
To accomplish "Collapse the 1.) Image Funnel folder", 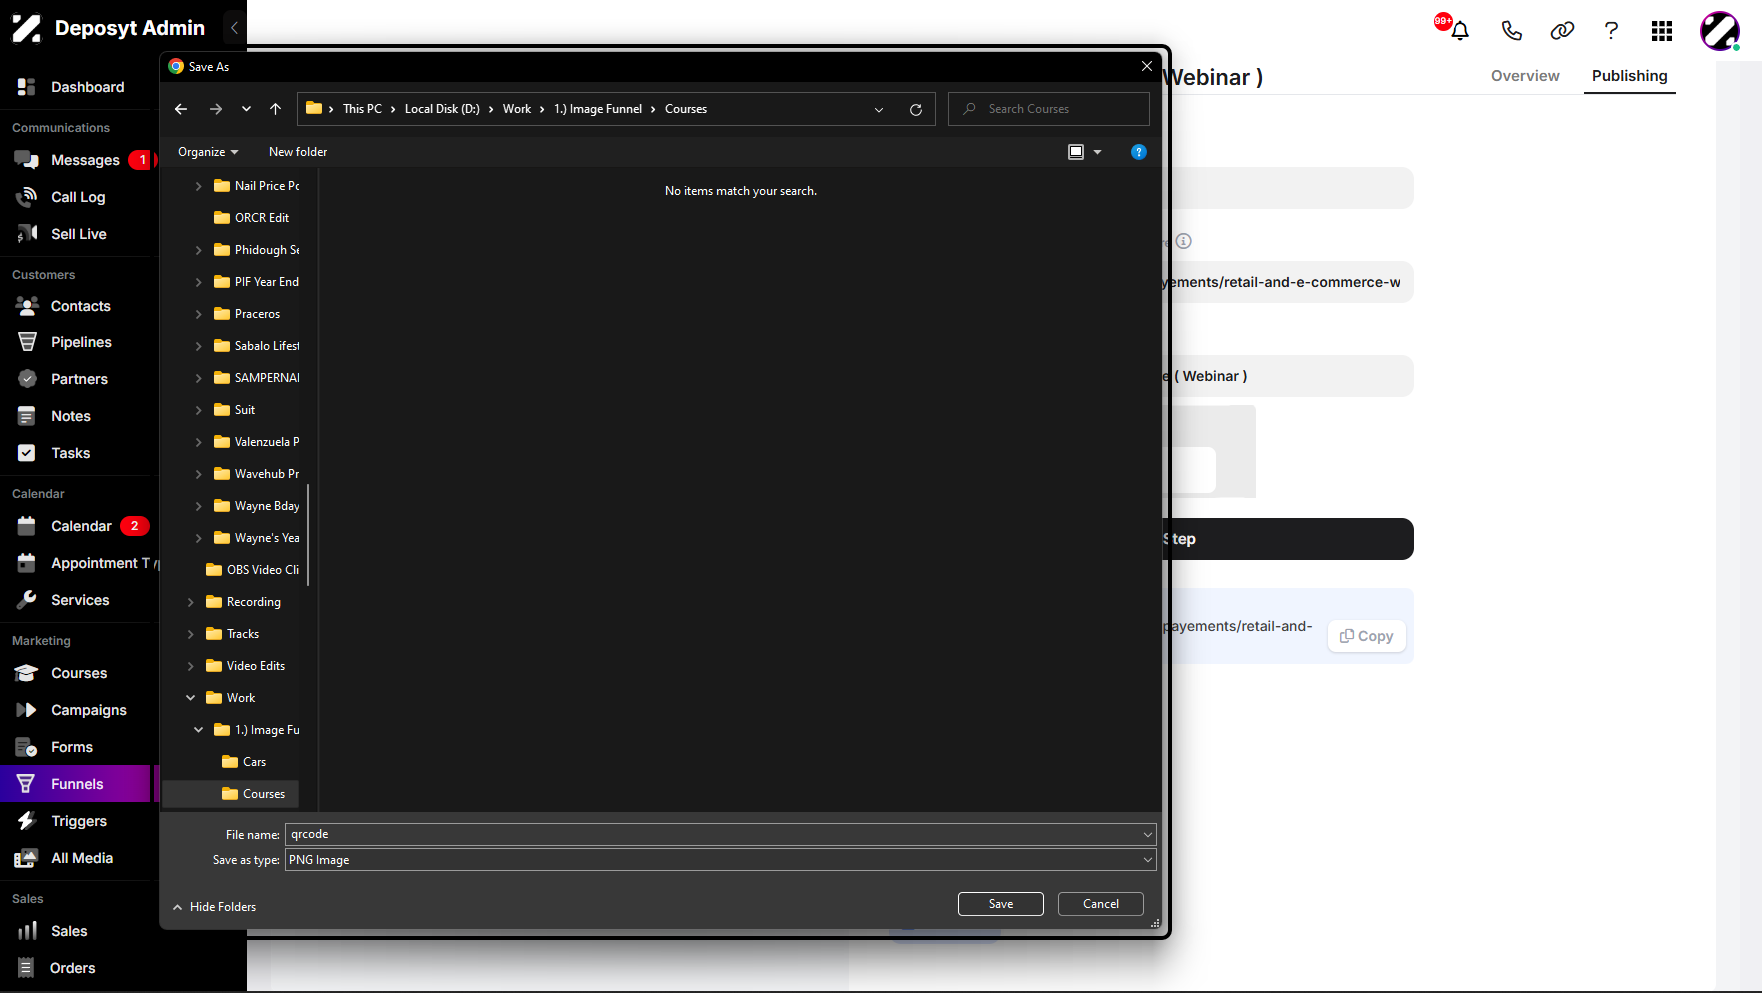I will 198,730.
